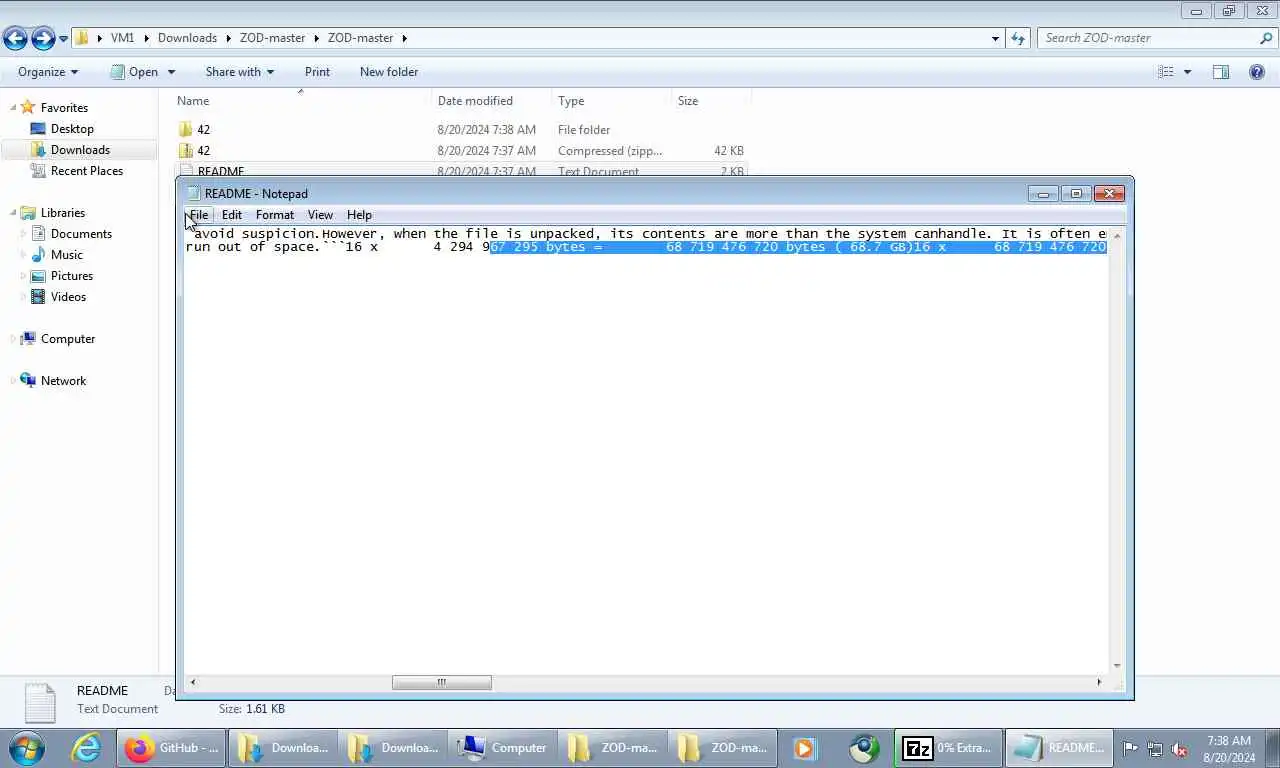Click the Change your view icon
The width and height of the screenshot is (1280, 768).
(1166, 72)
